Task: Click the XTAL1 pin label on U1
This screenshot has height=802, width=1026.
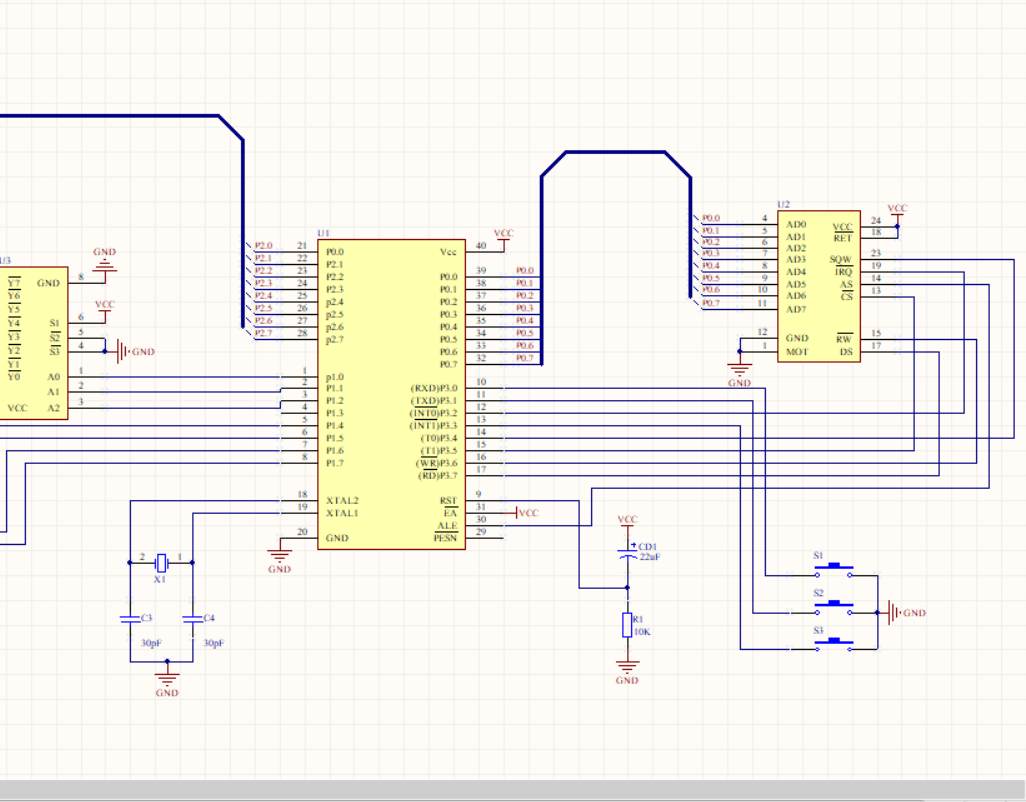Action: [343, 511]
